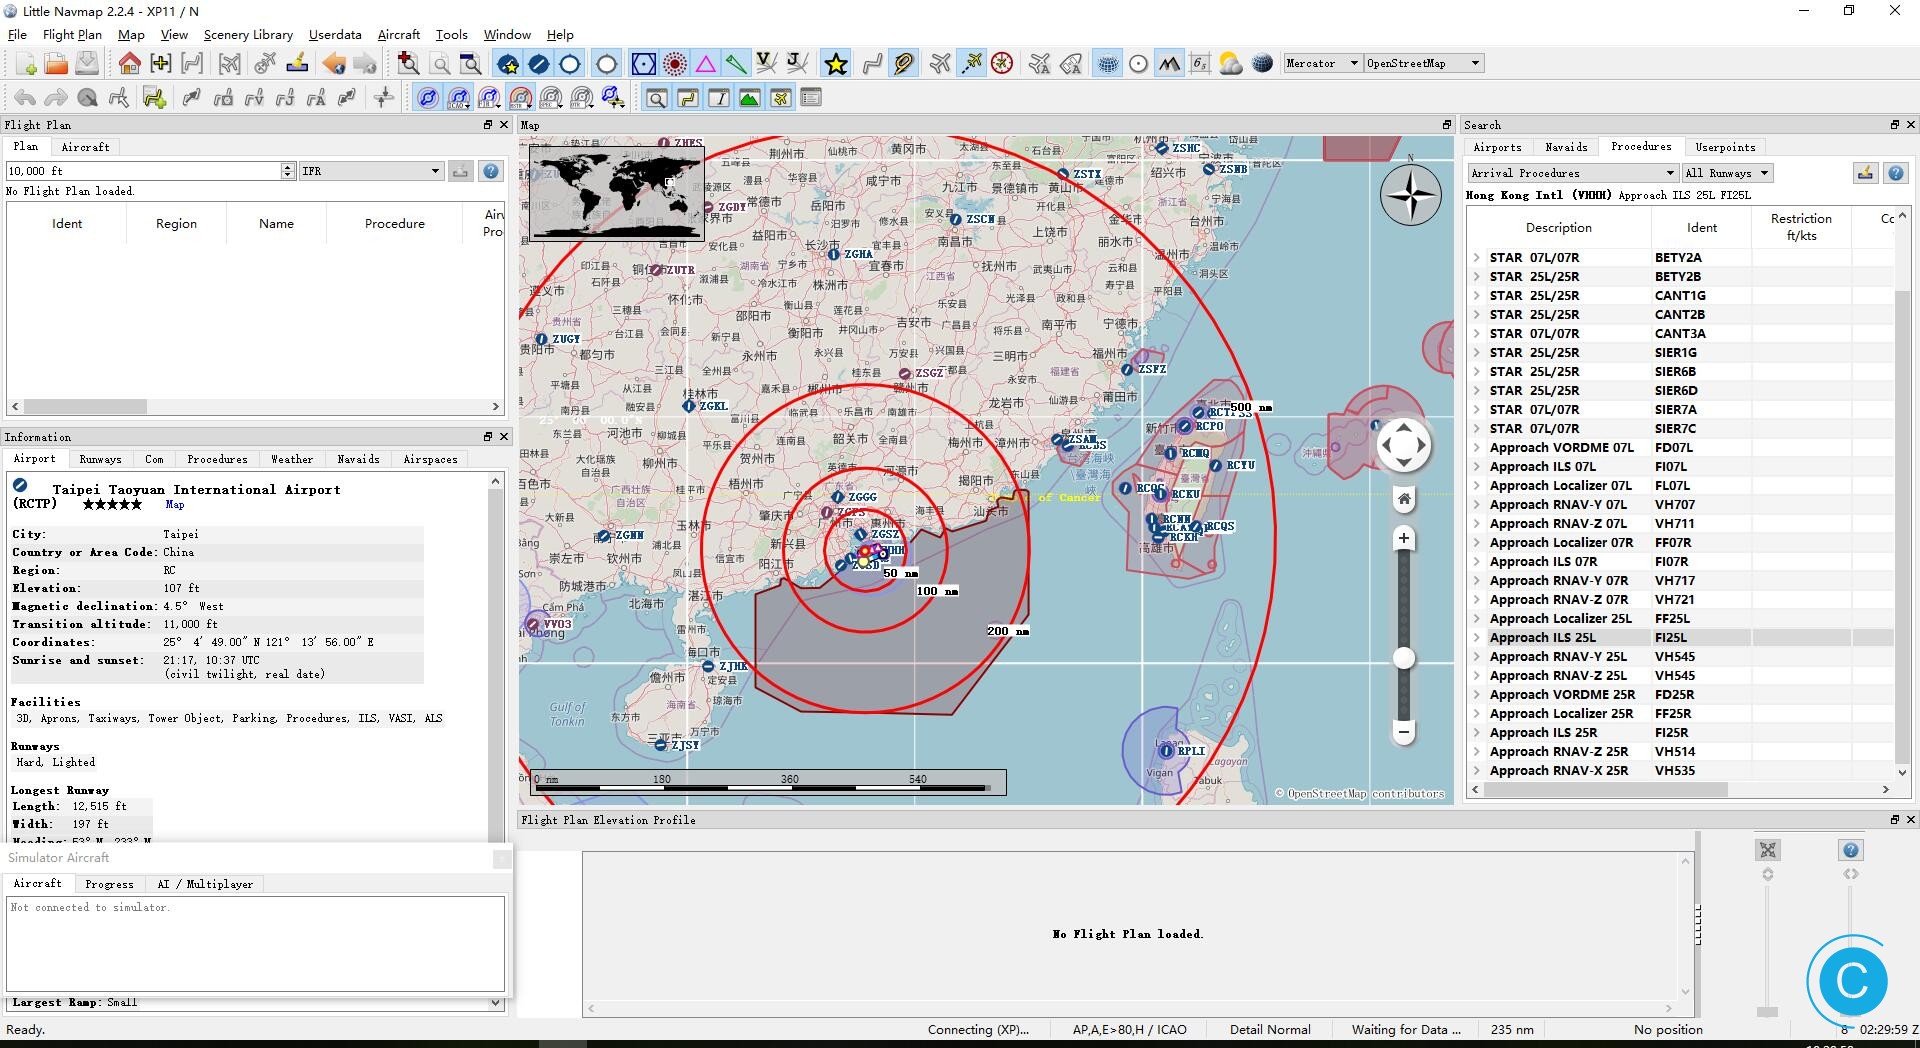Open help for the Procedures search
This screenshot has height=1048, width=1920.
tap(1896, 173)
